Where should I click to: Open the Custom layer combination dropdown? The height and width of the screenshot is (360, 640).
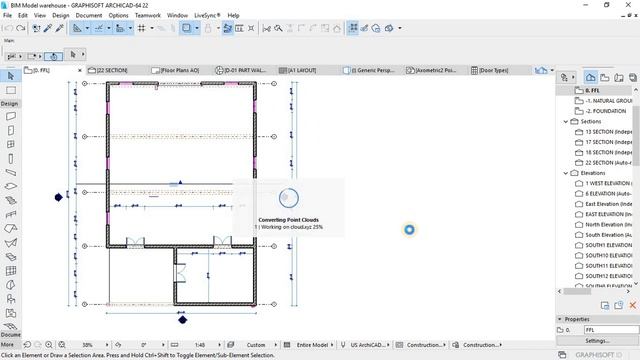276,345
